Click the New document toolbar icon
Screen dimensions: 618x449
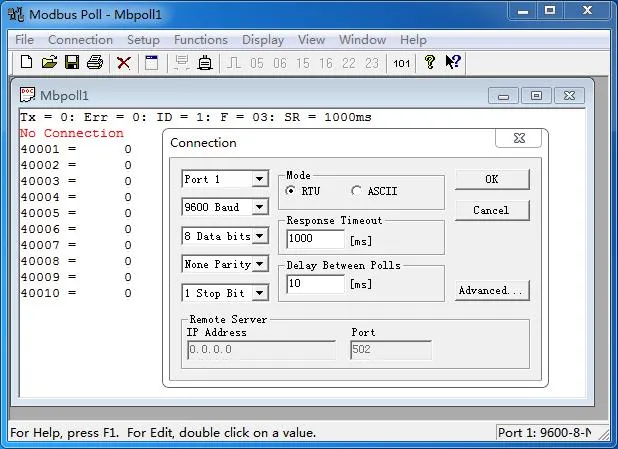click(26, 62)
